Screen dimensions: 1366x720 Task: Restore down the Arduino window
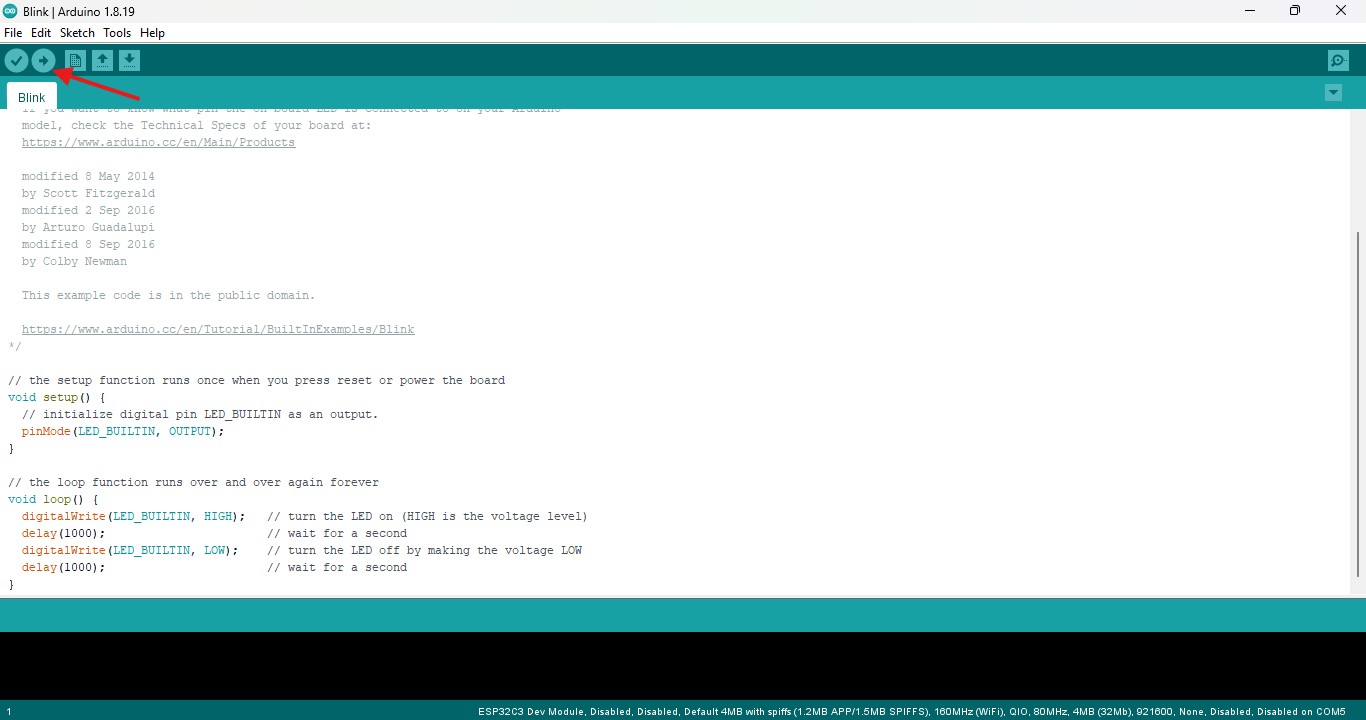point(1295,11)
